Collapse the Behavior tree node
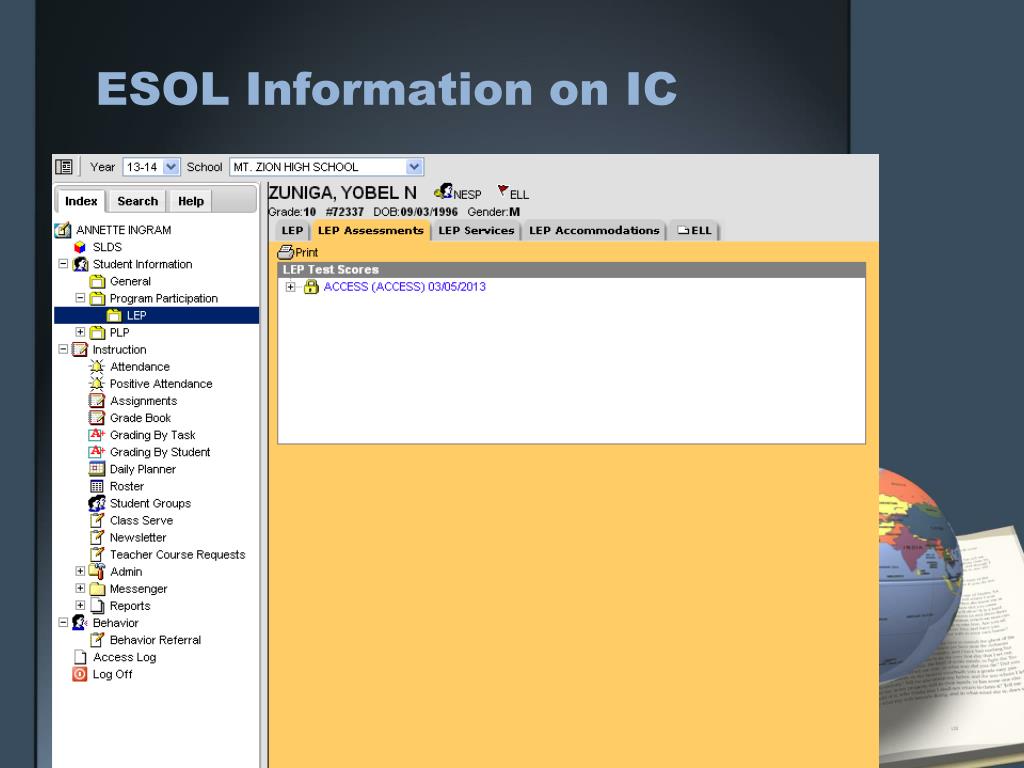Viewport: 1024px width, 768px height. tap(63, 622)
